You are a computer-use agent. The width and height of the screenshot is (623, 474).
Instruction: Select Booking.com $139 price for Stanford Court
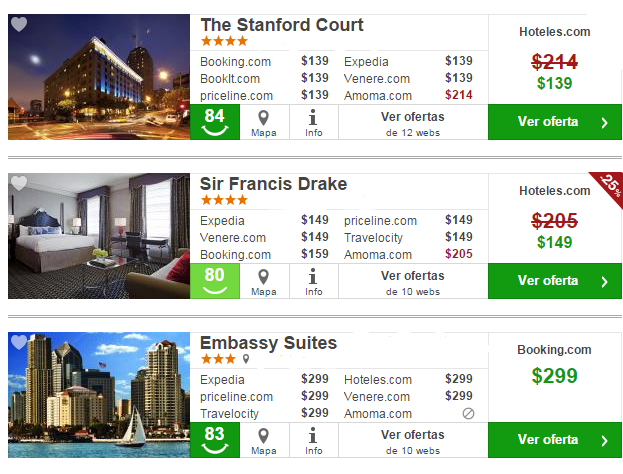[x=264, y=61]
